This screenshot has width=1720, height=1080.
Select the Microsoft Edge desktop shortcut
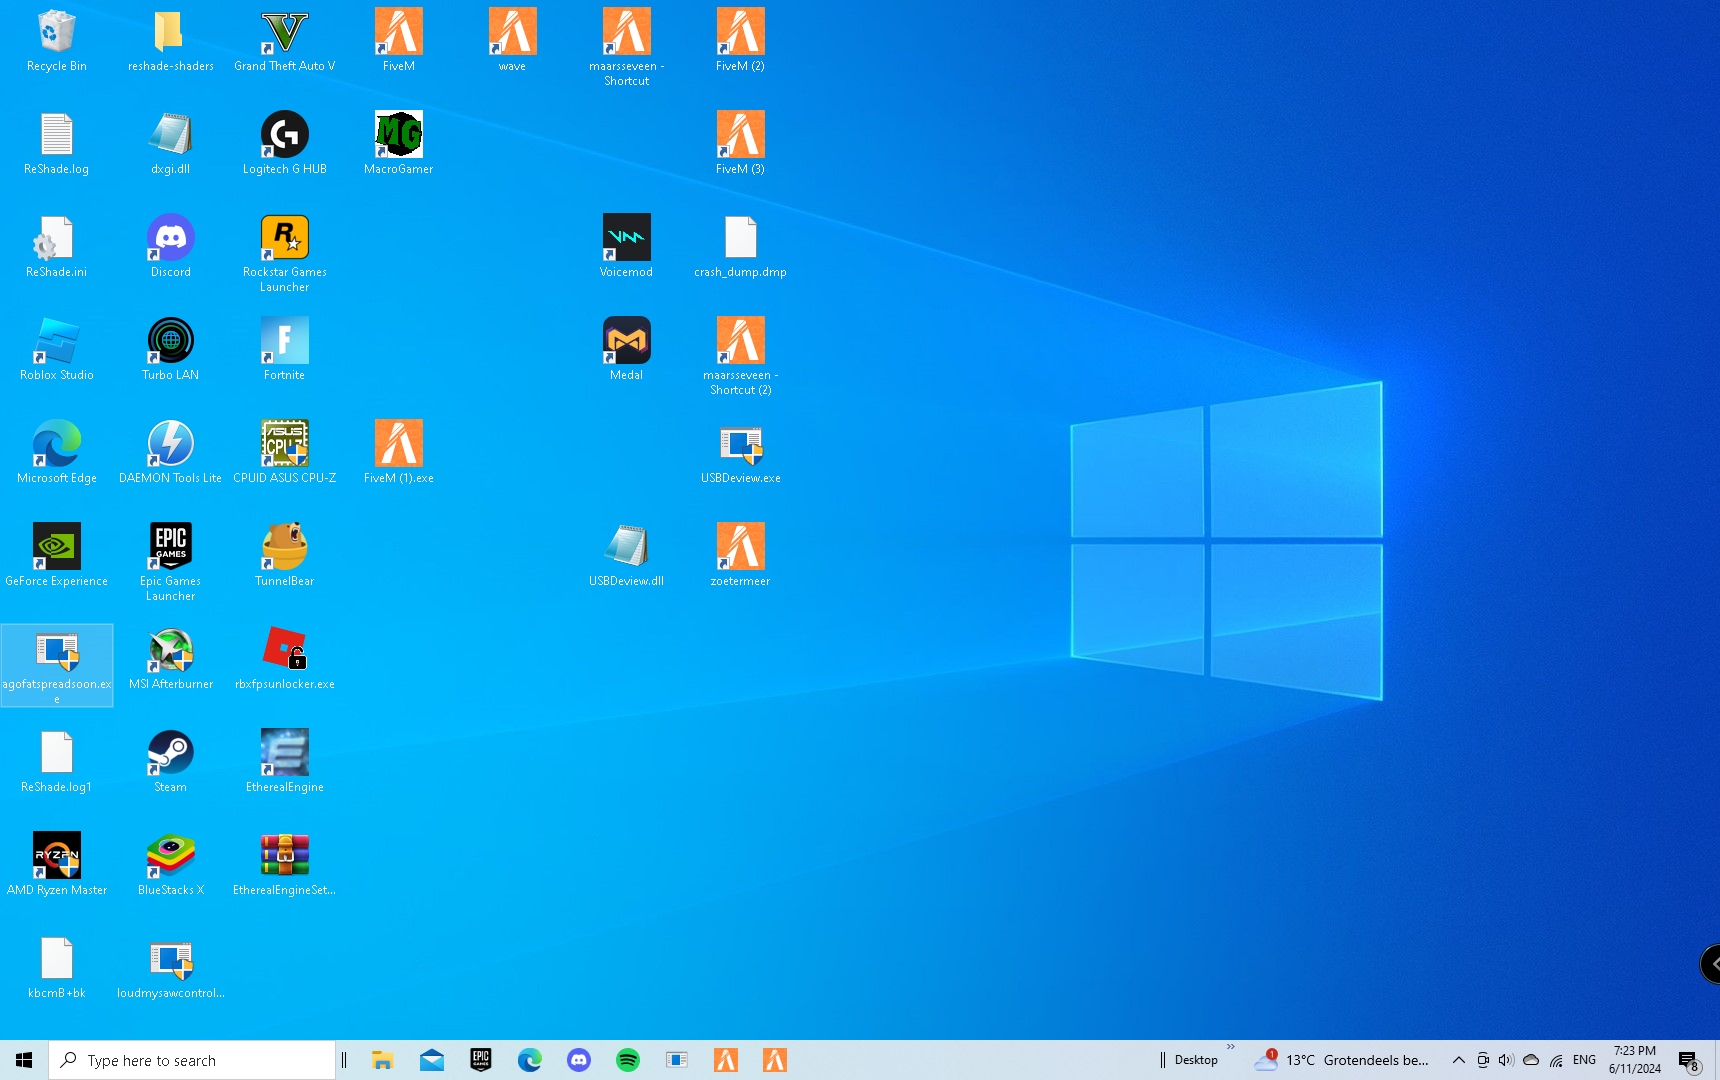[57, 452]
